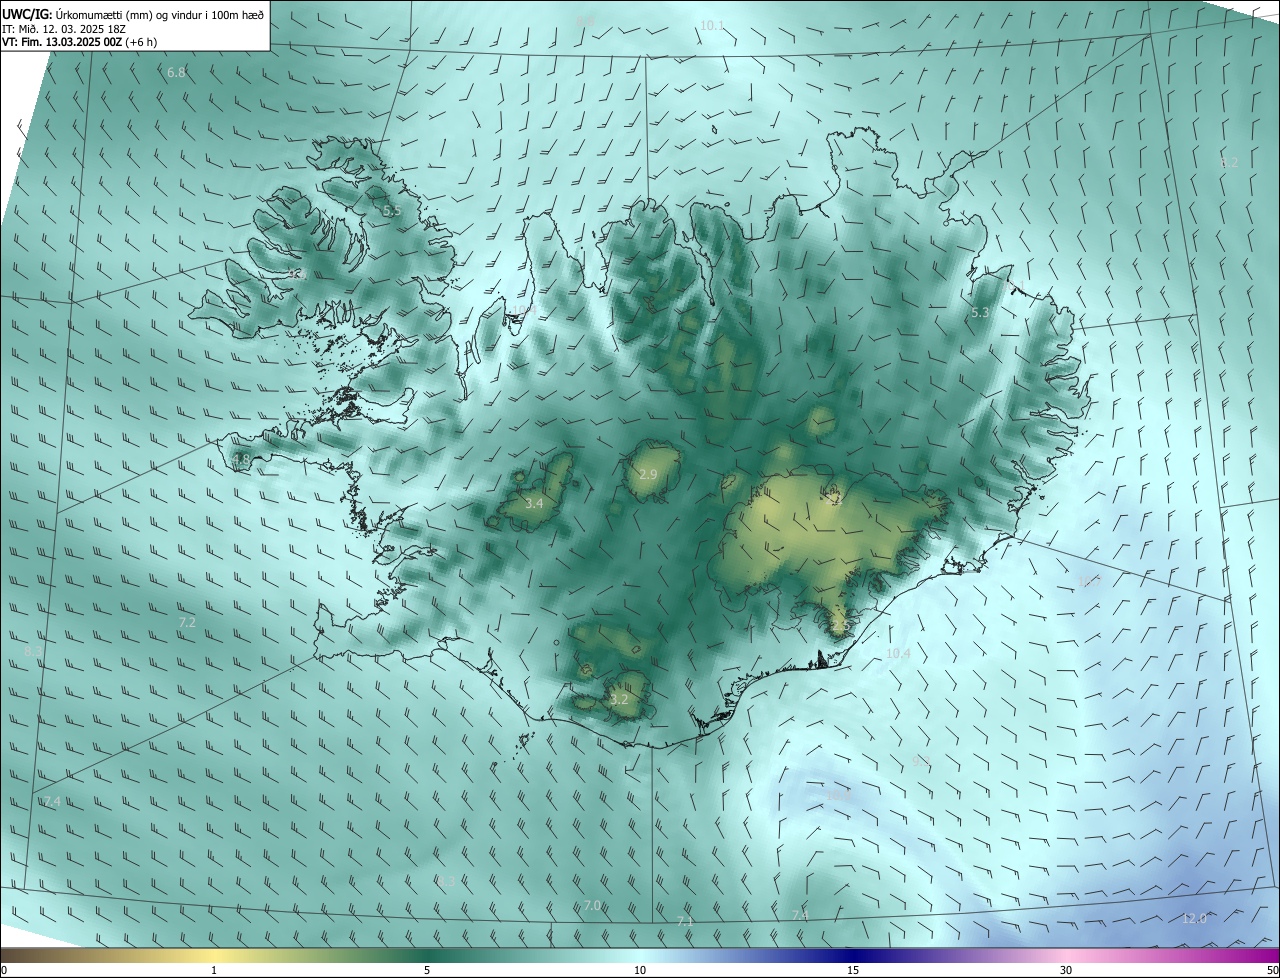Click the map value label 6.8
The height and width of the screenshot is (978, 1280).
click(x=176, y=73)
